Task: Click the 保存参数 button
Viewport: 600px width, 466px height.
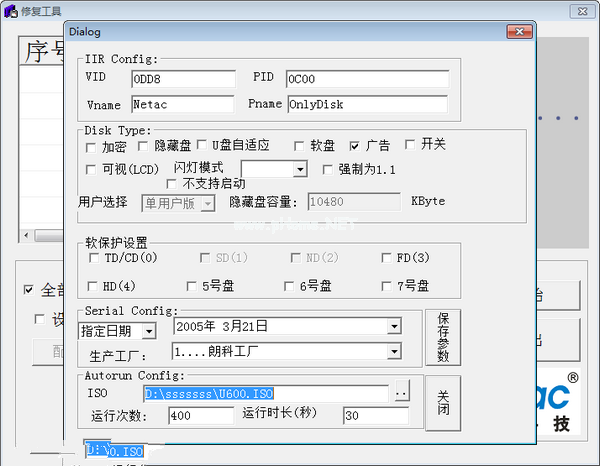Action: [x=443, y=337]
